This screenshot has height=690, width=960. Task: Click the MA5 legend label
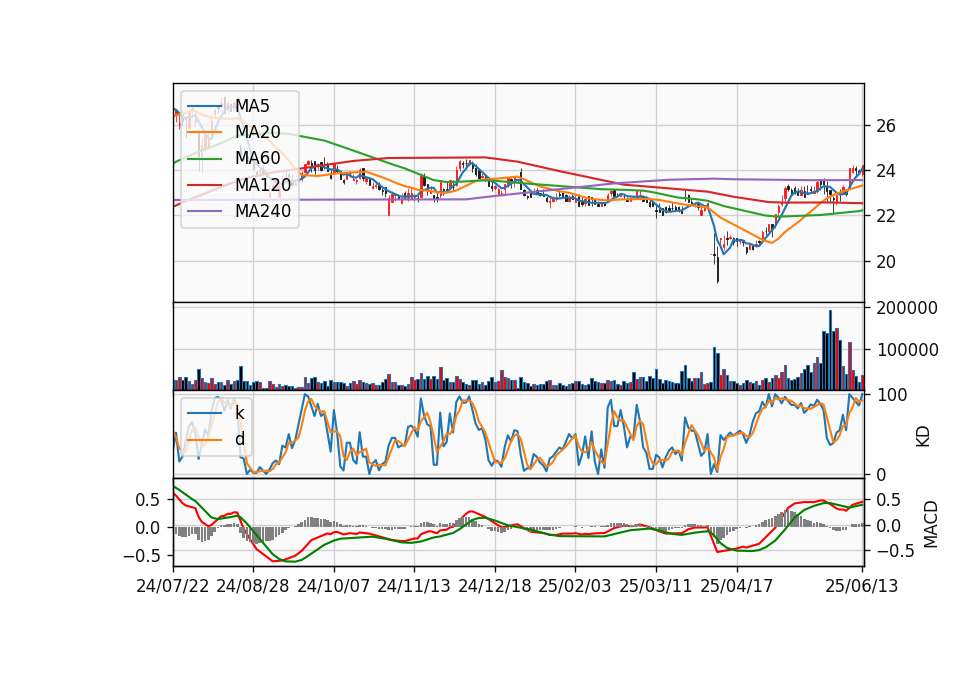coord(252,106)
